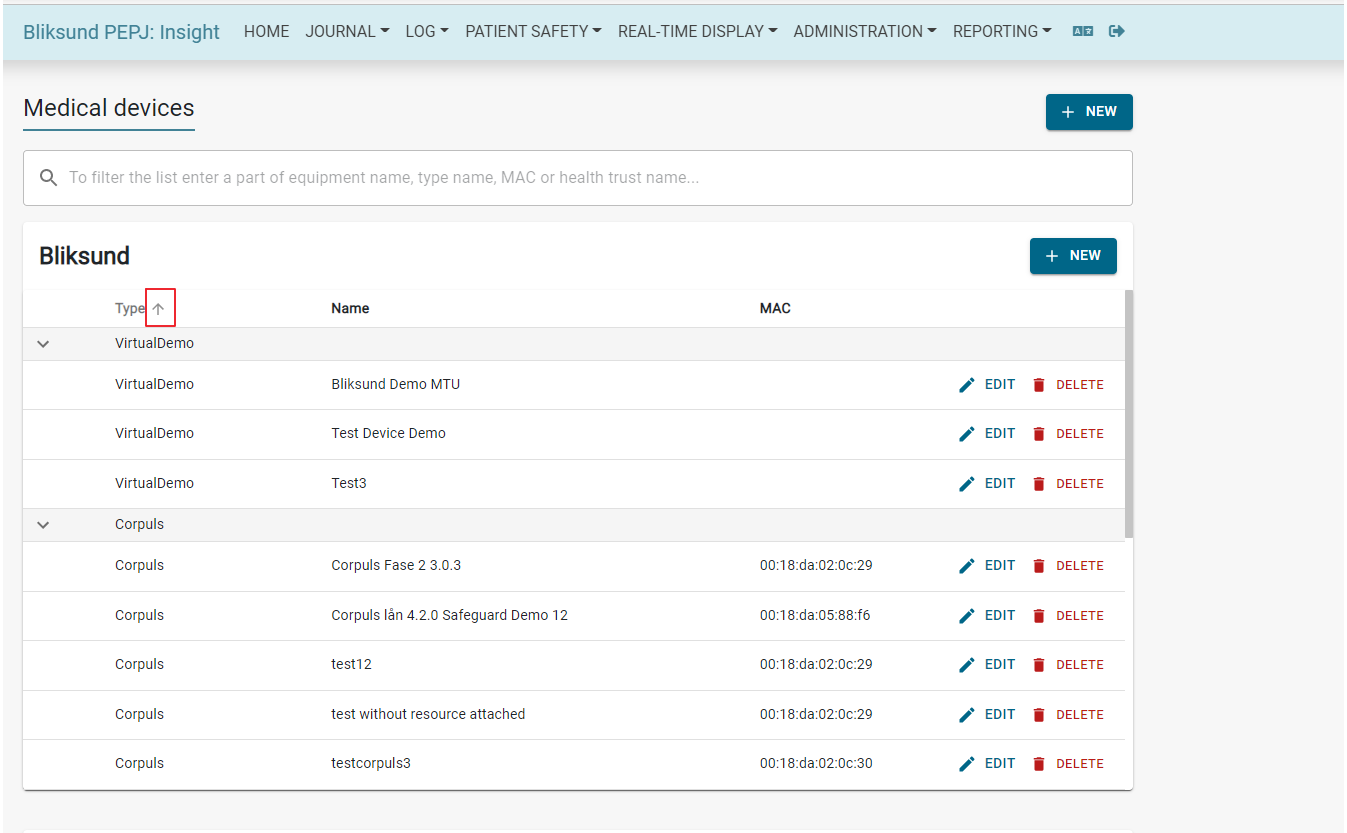Click trash icon for test without resource attached

pos(1038,715)
